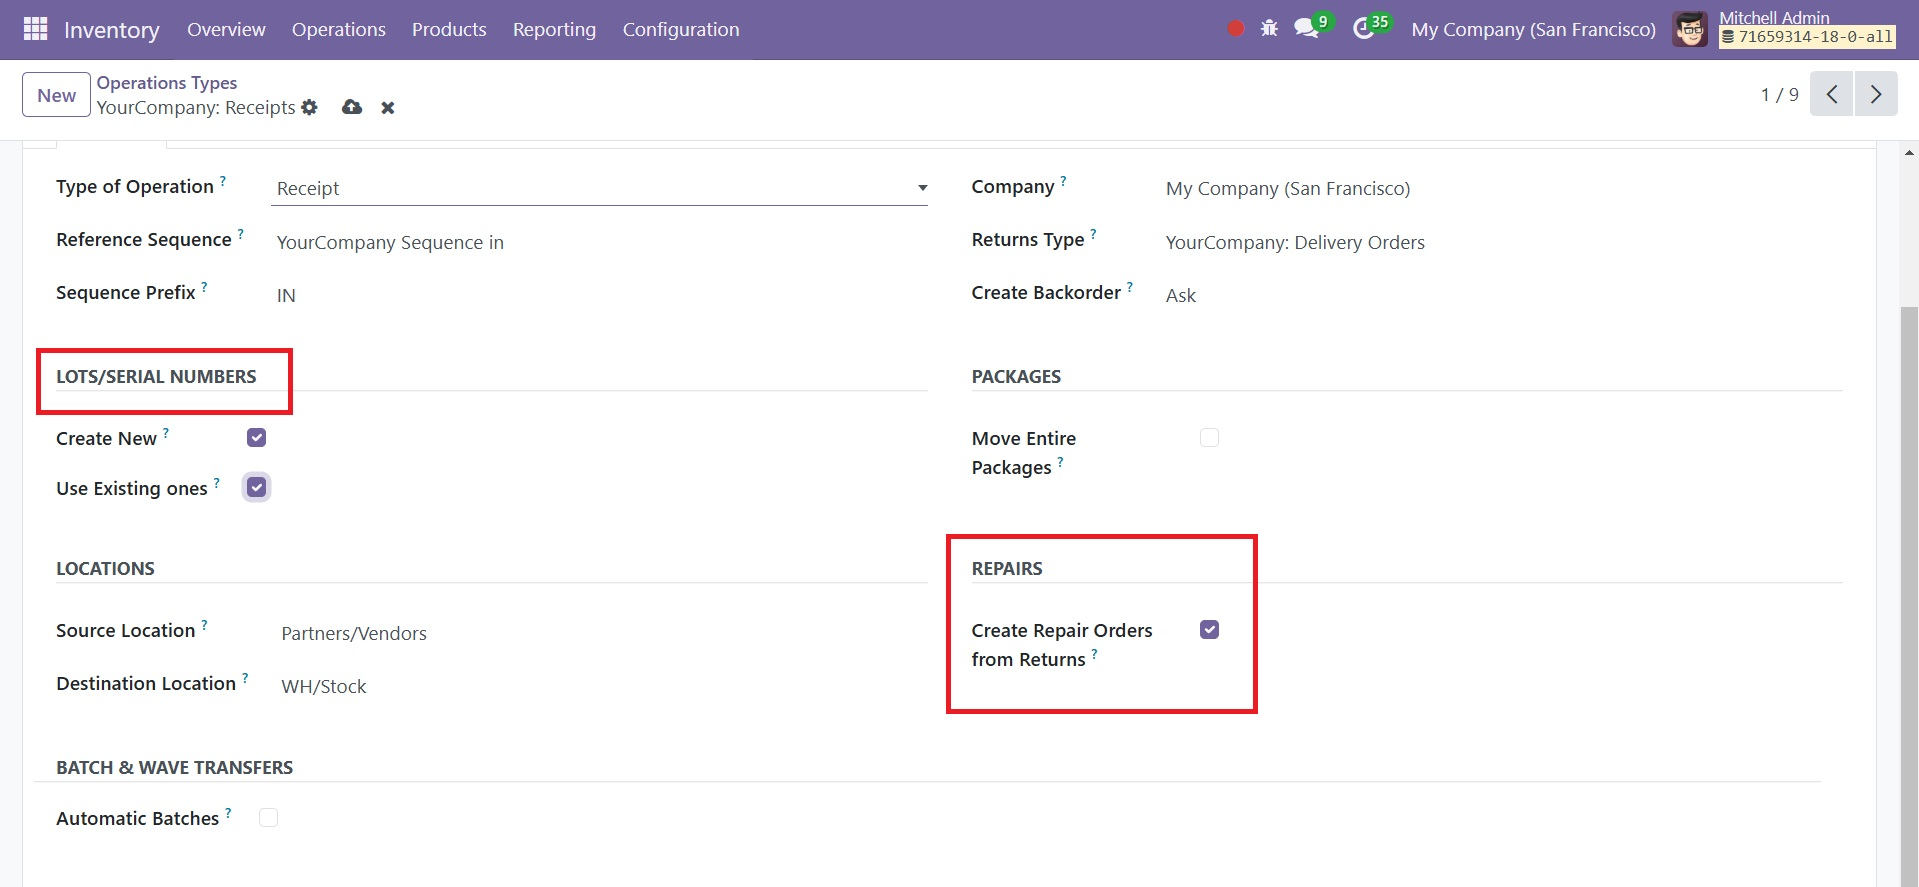Open the Create Backorder selection
The image size is (1919, 887).
pyautogui.click(x=1503, y=295)
